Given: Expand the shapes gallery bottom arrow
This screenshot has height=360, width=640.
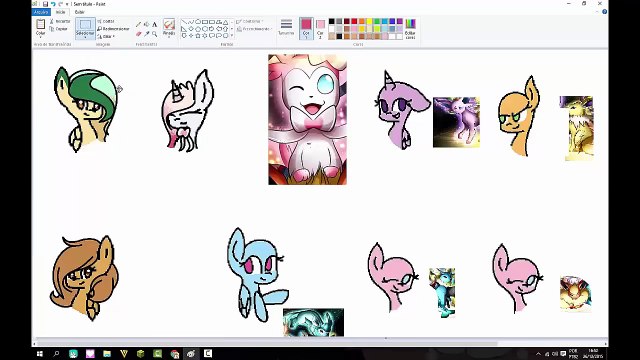Looking at the screenshot, I should 232,36.
